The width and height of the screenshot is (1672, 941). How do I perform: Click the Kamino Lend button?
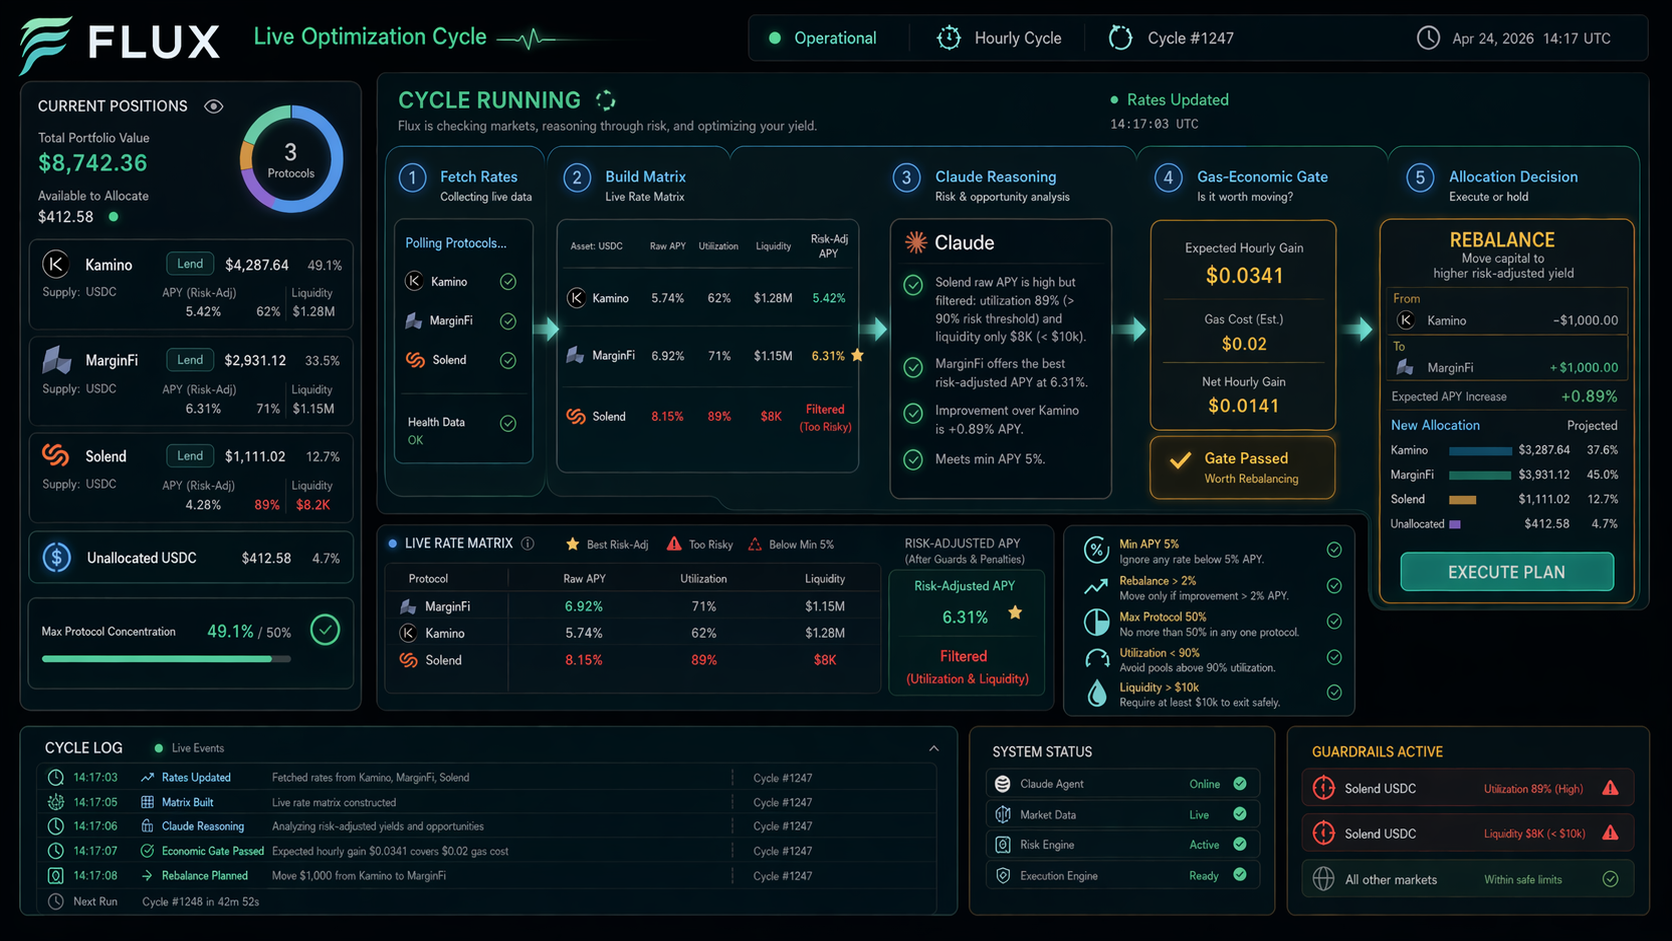pyautogui.click(x=190, y=264)
